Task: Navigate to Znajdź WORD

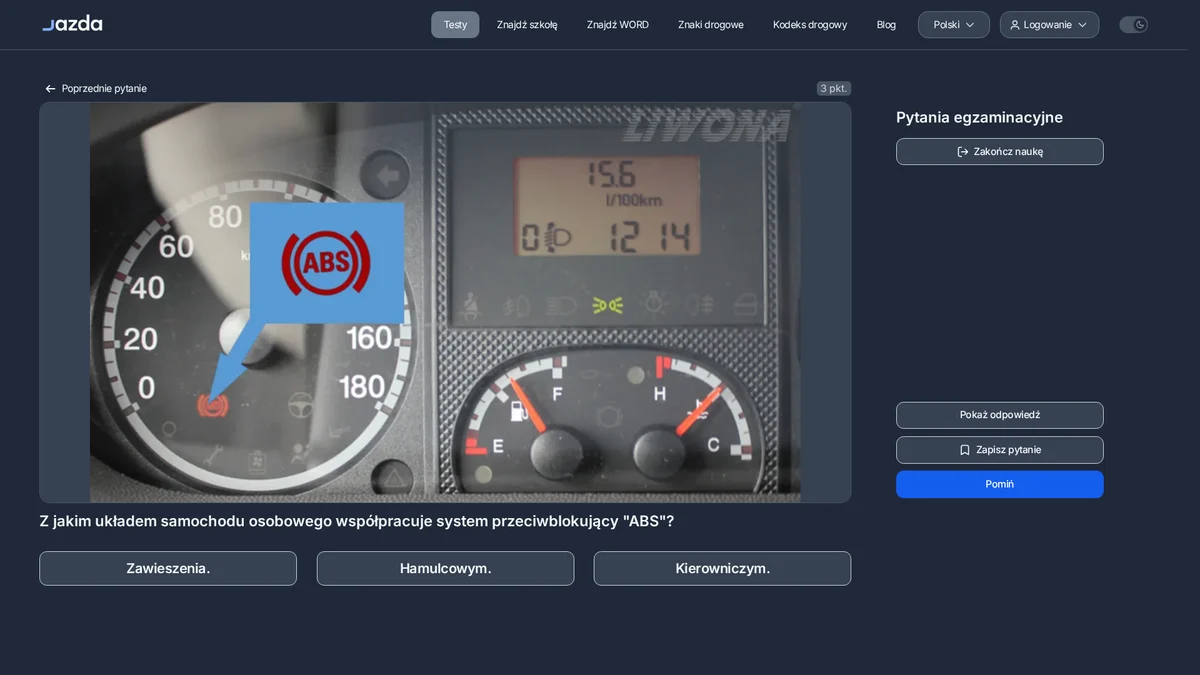Action: click(618, 25)
